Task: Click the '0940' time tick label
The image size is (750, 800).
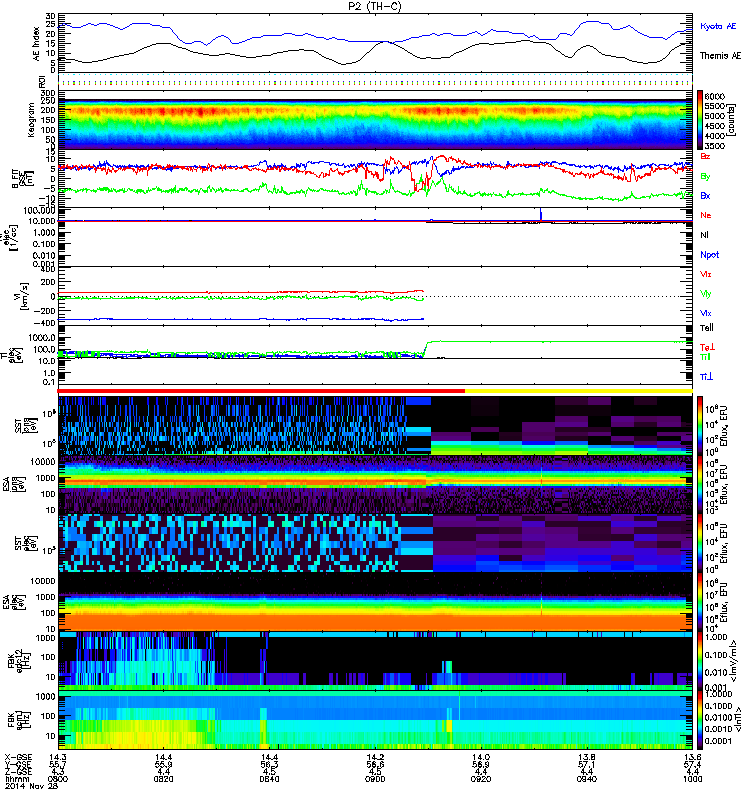Action: pos(587,779)
